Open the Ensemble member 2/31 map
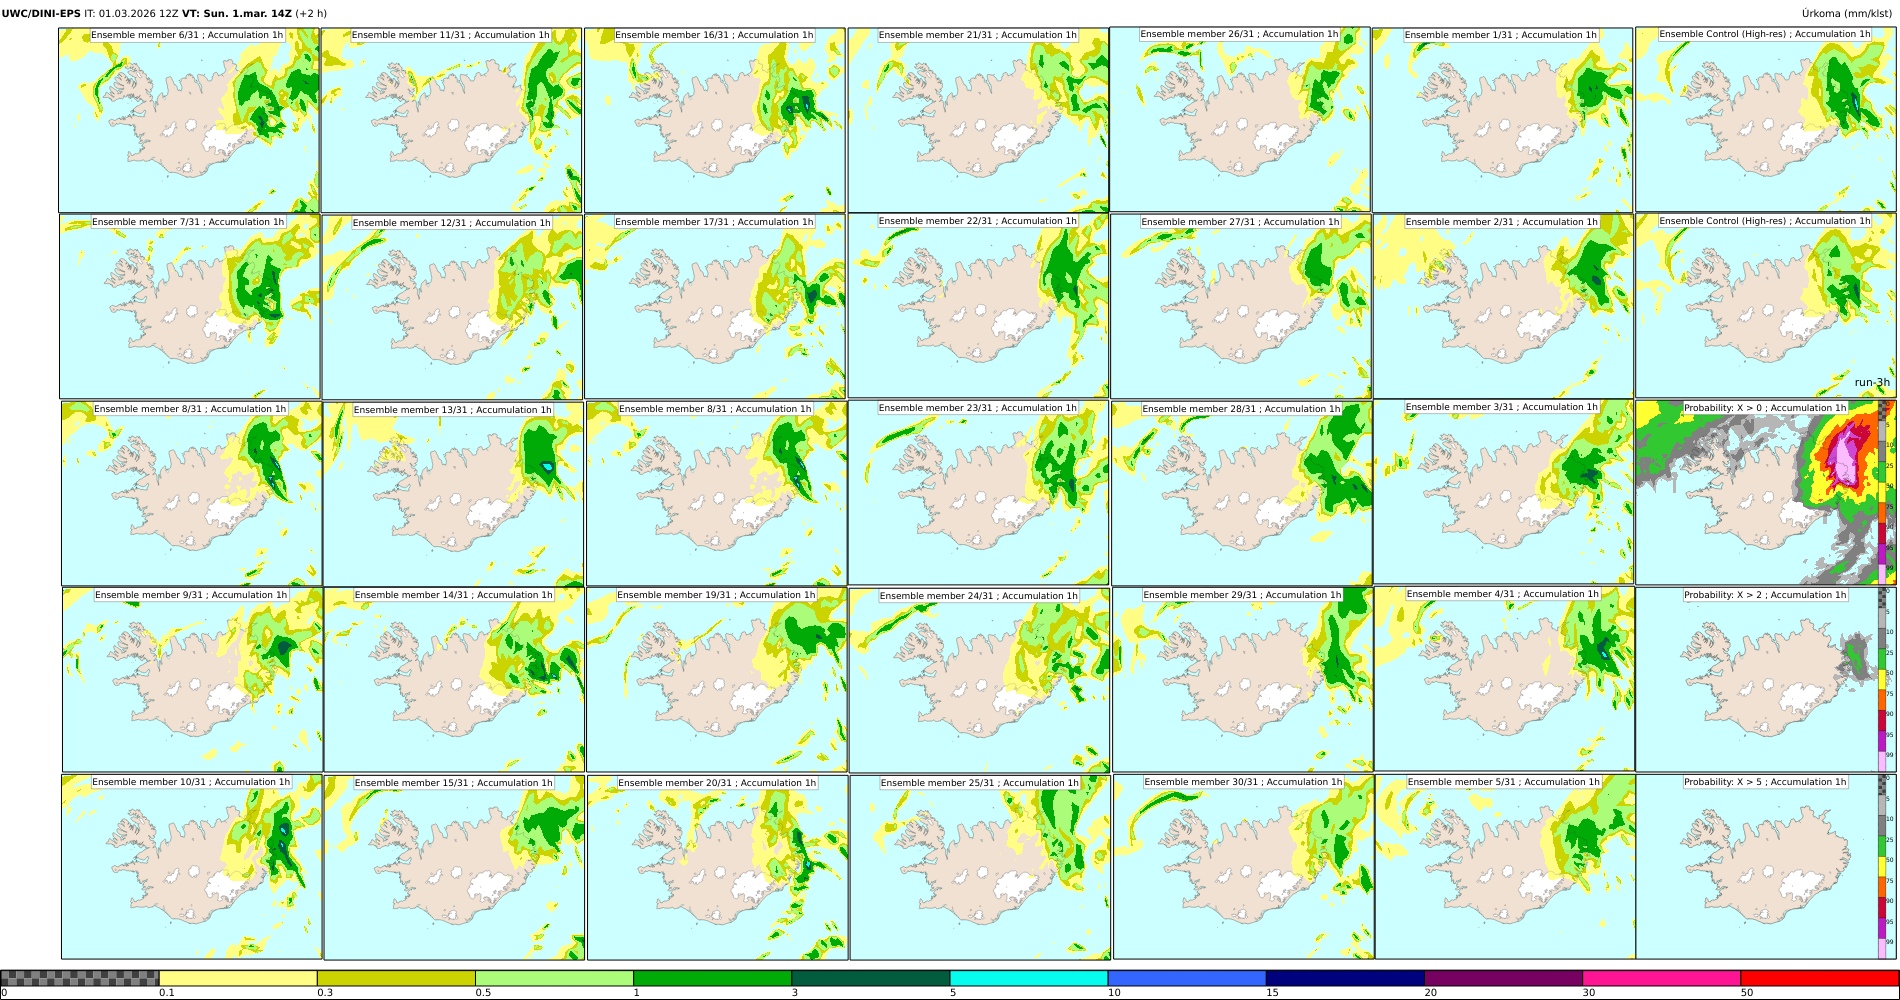Image resolution: width=1900 pixels, height=1000 pixels. pyautogui.click(x=1504, y=306)
